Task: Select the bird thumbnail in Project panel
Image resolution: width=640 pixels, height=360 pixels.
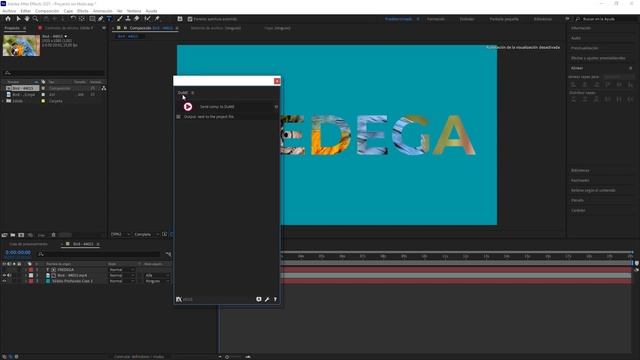Action: point(21,45)
